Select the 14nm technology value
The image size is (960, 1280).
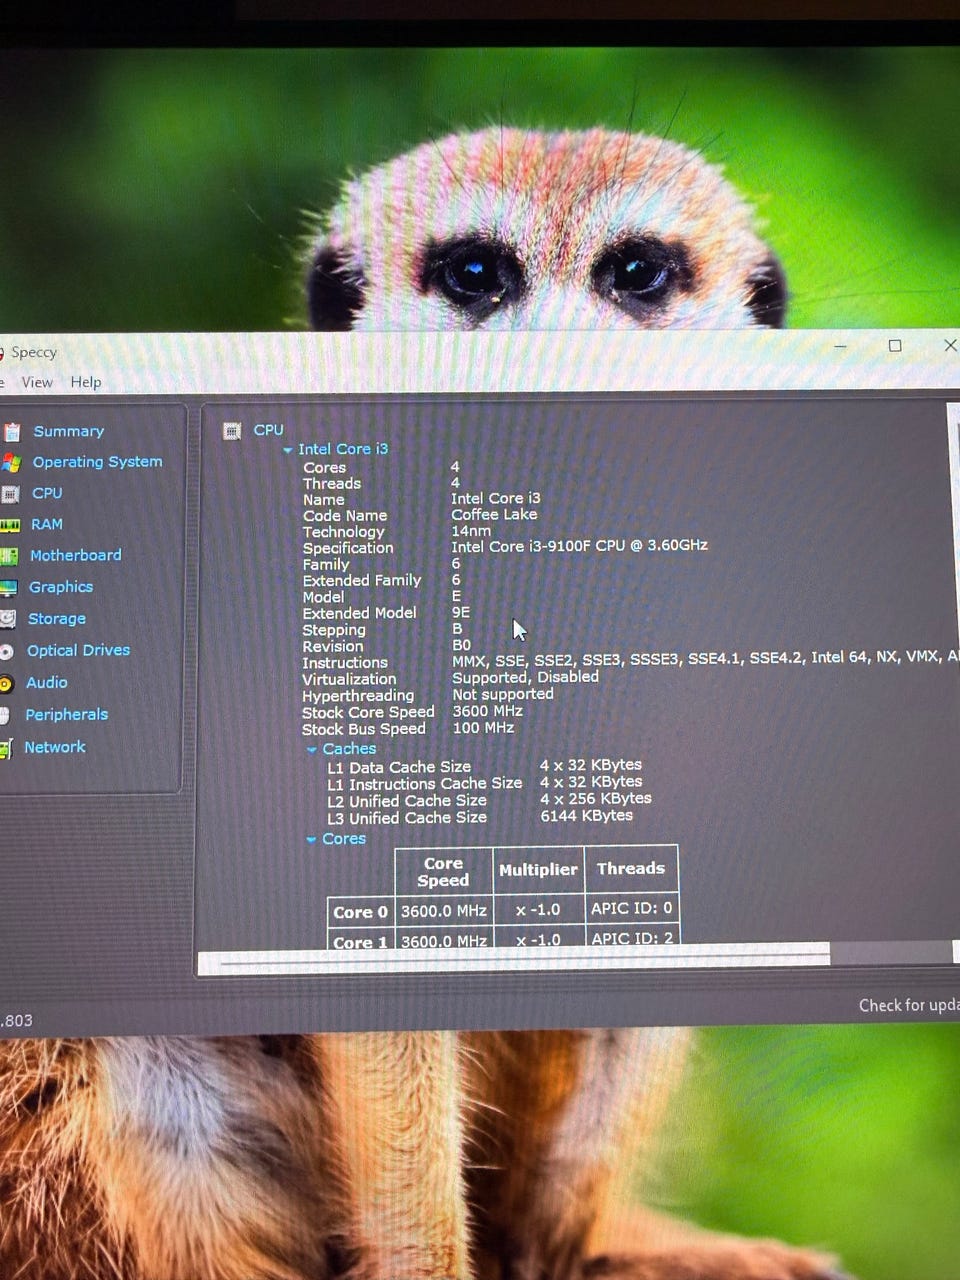[471, 530]
